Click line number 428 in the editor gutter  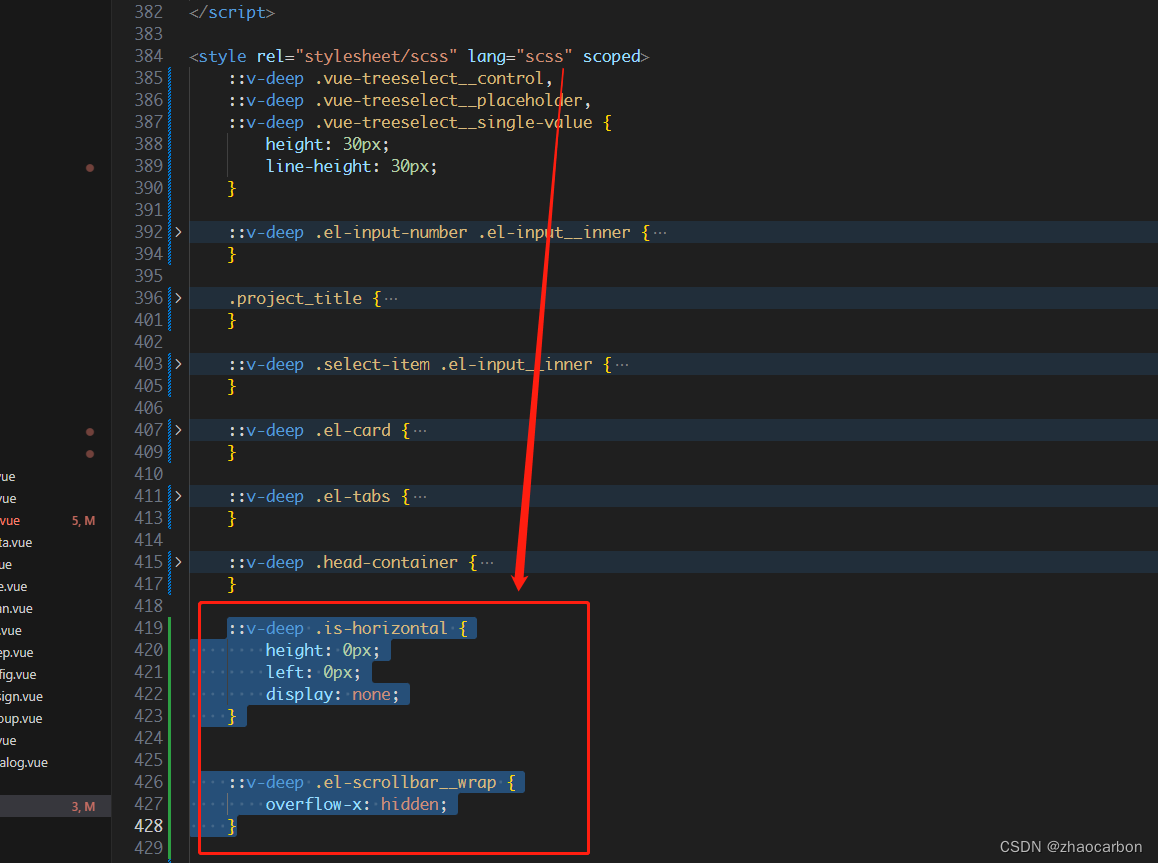coord(148,826)
